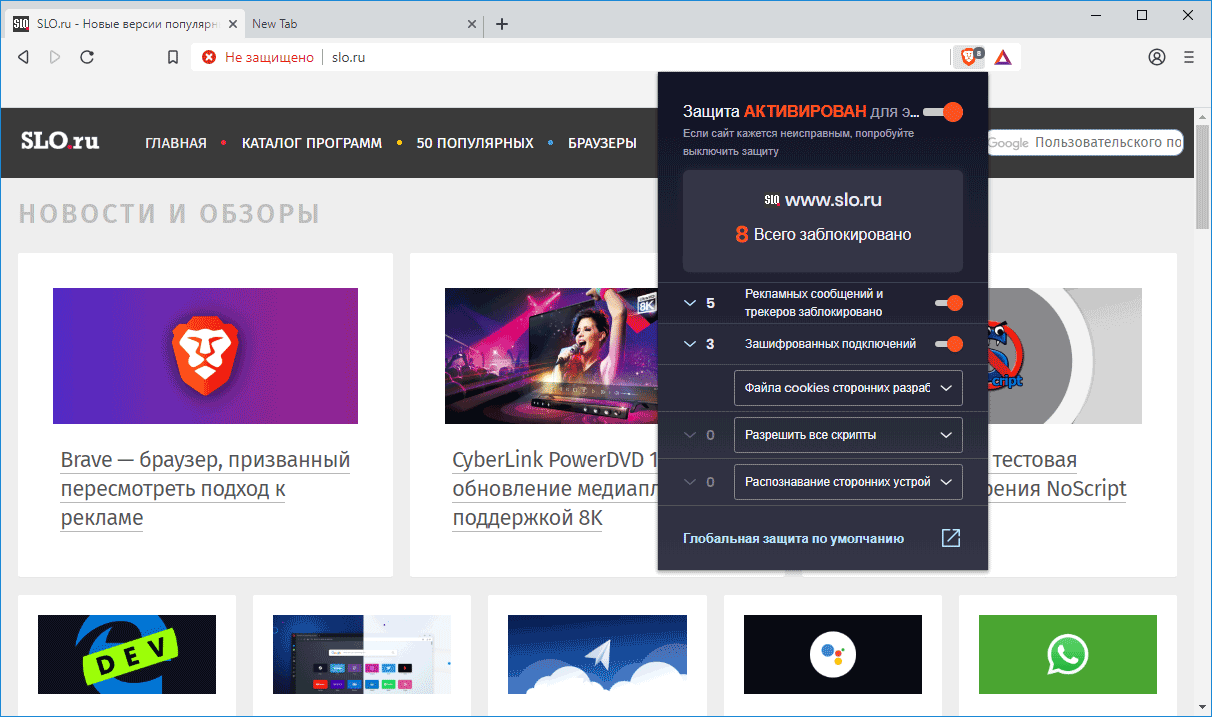Screen dimensions: 1212x717
Task: Click the Opera browser screenshot thumbnail
Action: (362, 654)
